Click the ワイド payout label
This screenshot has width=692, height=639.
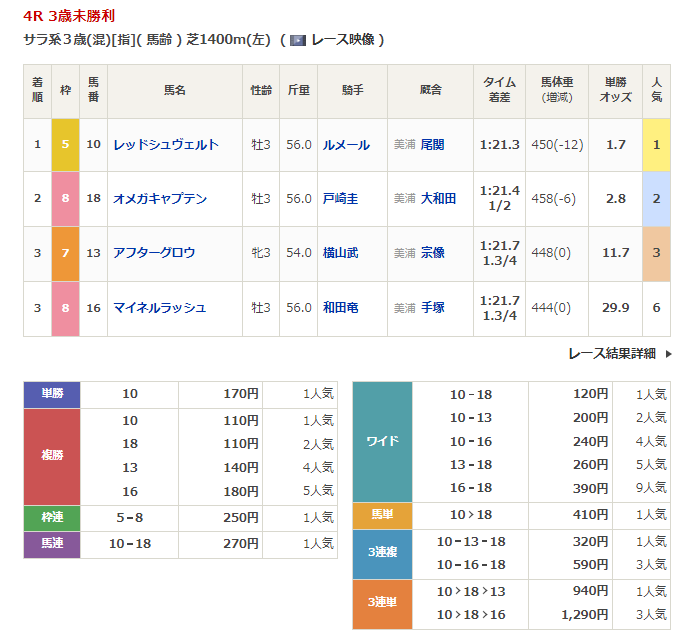(383, 441)
